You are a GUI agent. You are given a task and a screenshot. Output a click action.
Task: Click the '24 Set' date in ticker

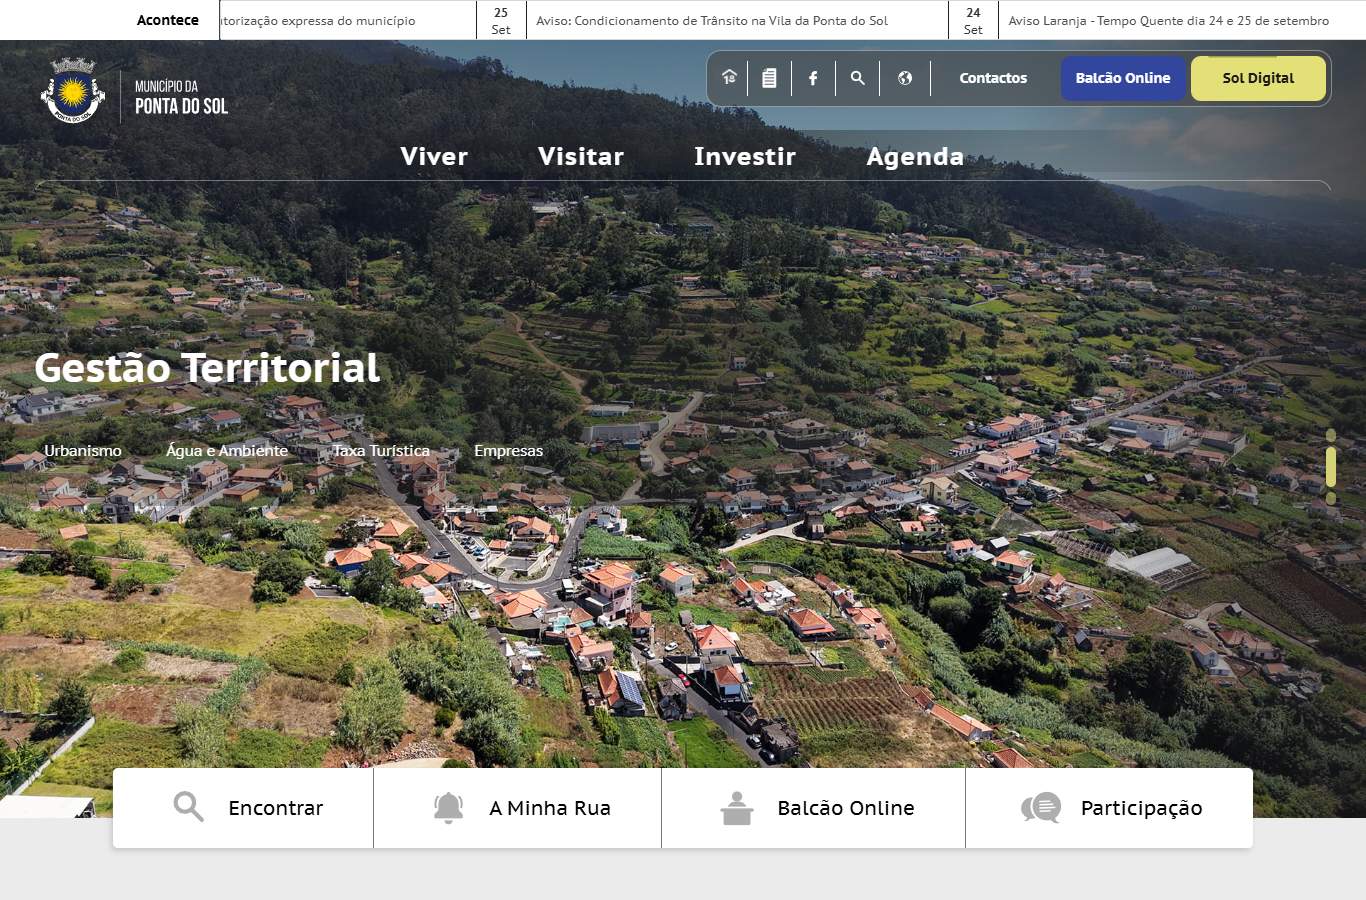click(973, 21)
